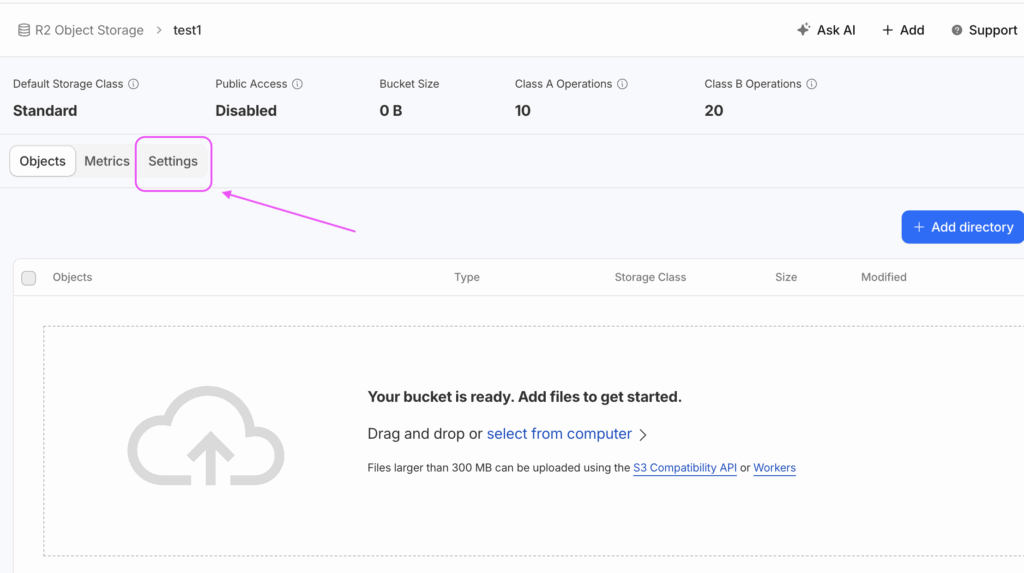Click the cloud upload icon

click(206, 437)
